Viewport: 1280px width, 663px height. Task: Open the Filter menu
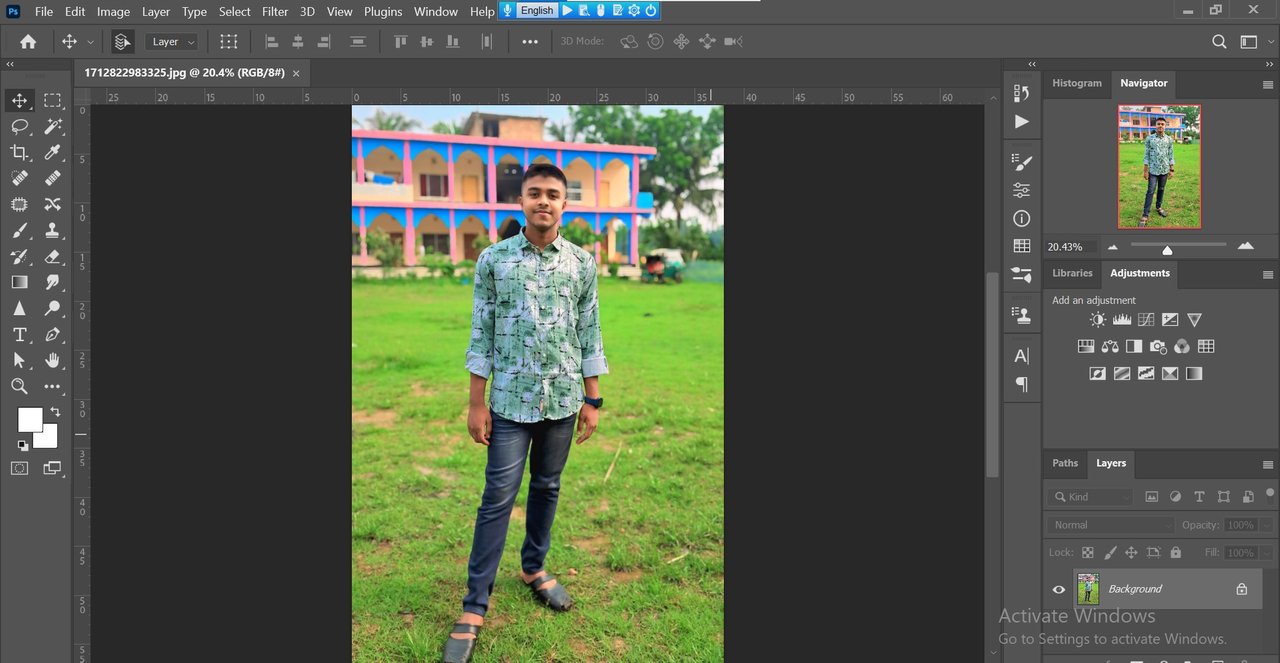tap(275, 11)
